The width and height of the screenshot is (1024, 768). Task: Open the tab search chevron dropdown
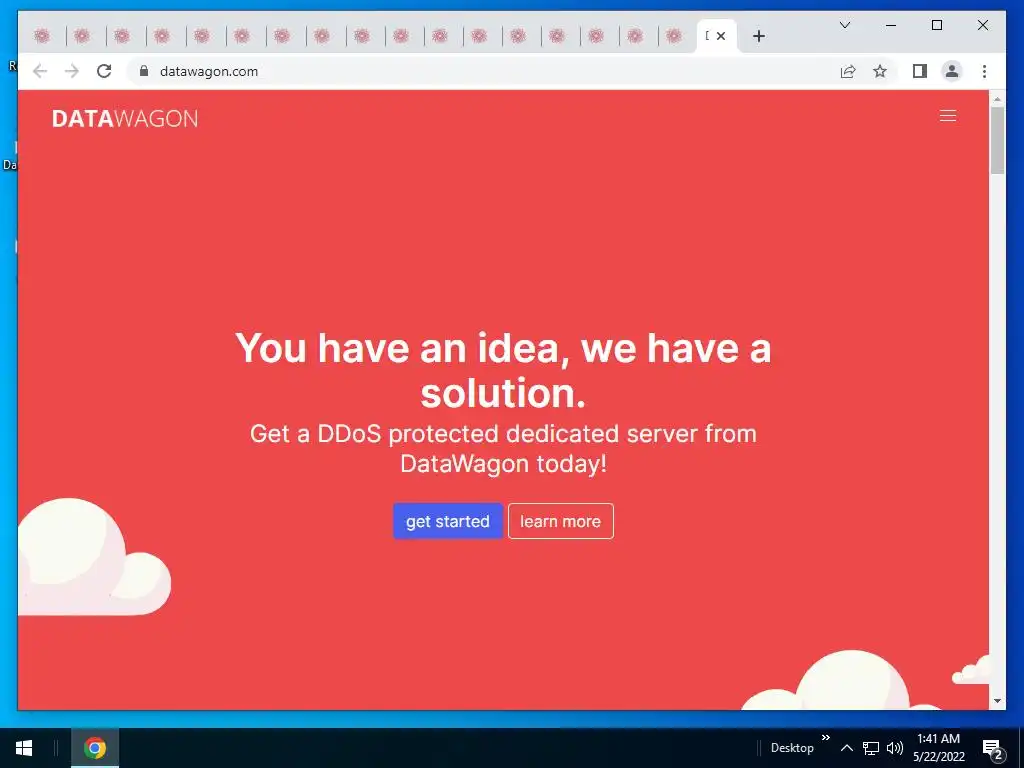click(x=844, y=25)
